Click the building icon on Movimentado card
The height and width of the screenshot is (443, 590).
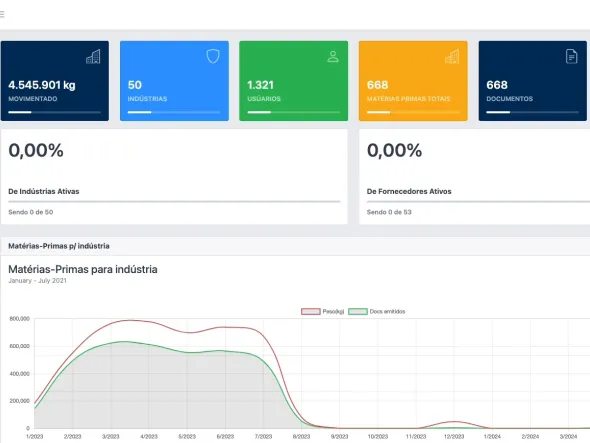tap(93, 57)
